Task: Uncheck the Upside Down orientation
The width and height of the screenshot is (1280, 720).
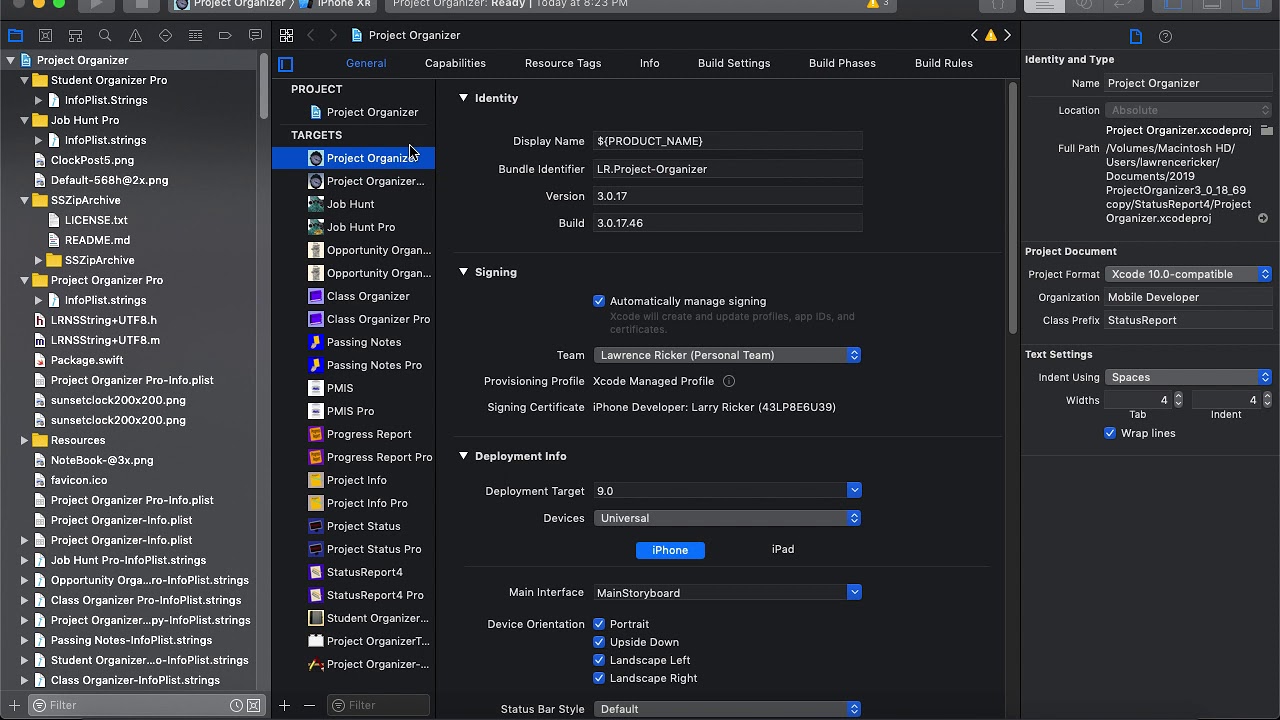Action: coord(599,642)
